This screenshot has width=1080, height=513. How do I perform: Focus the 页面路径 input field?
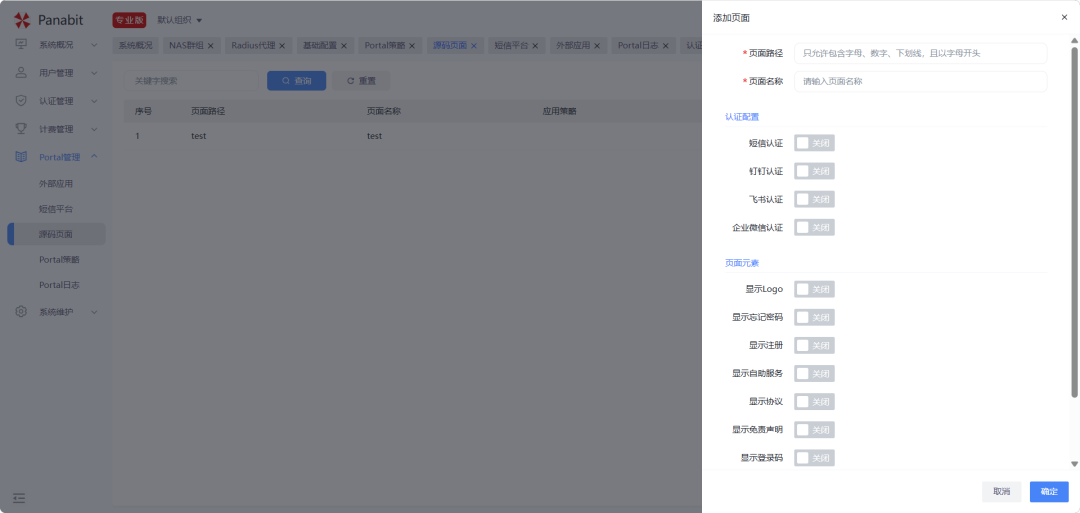point(920,53)
